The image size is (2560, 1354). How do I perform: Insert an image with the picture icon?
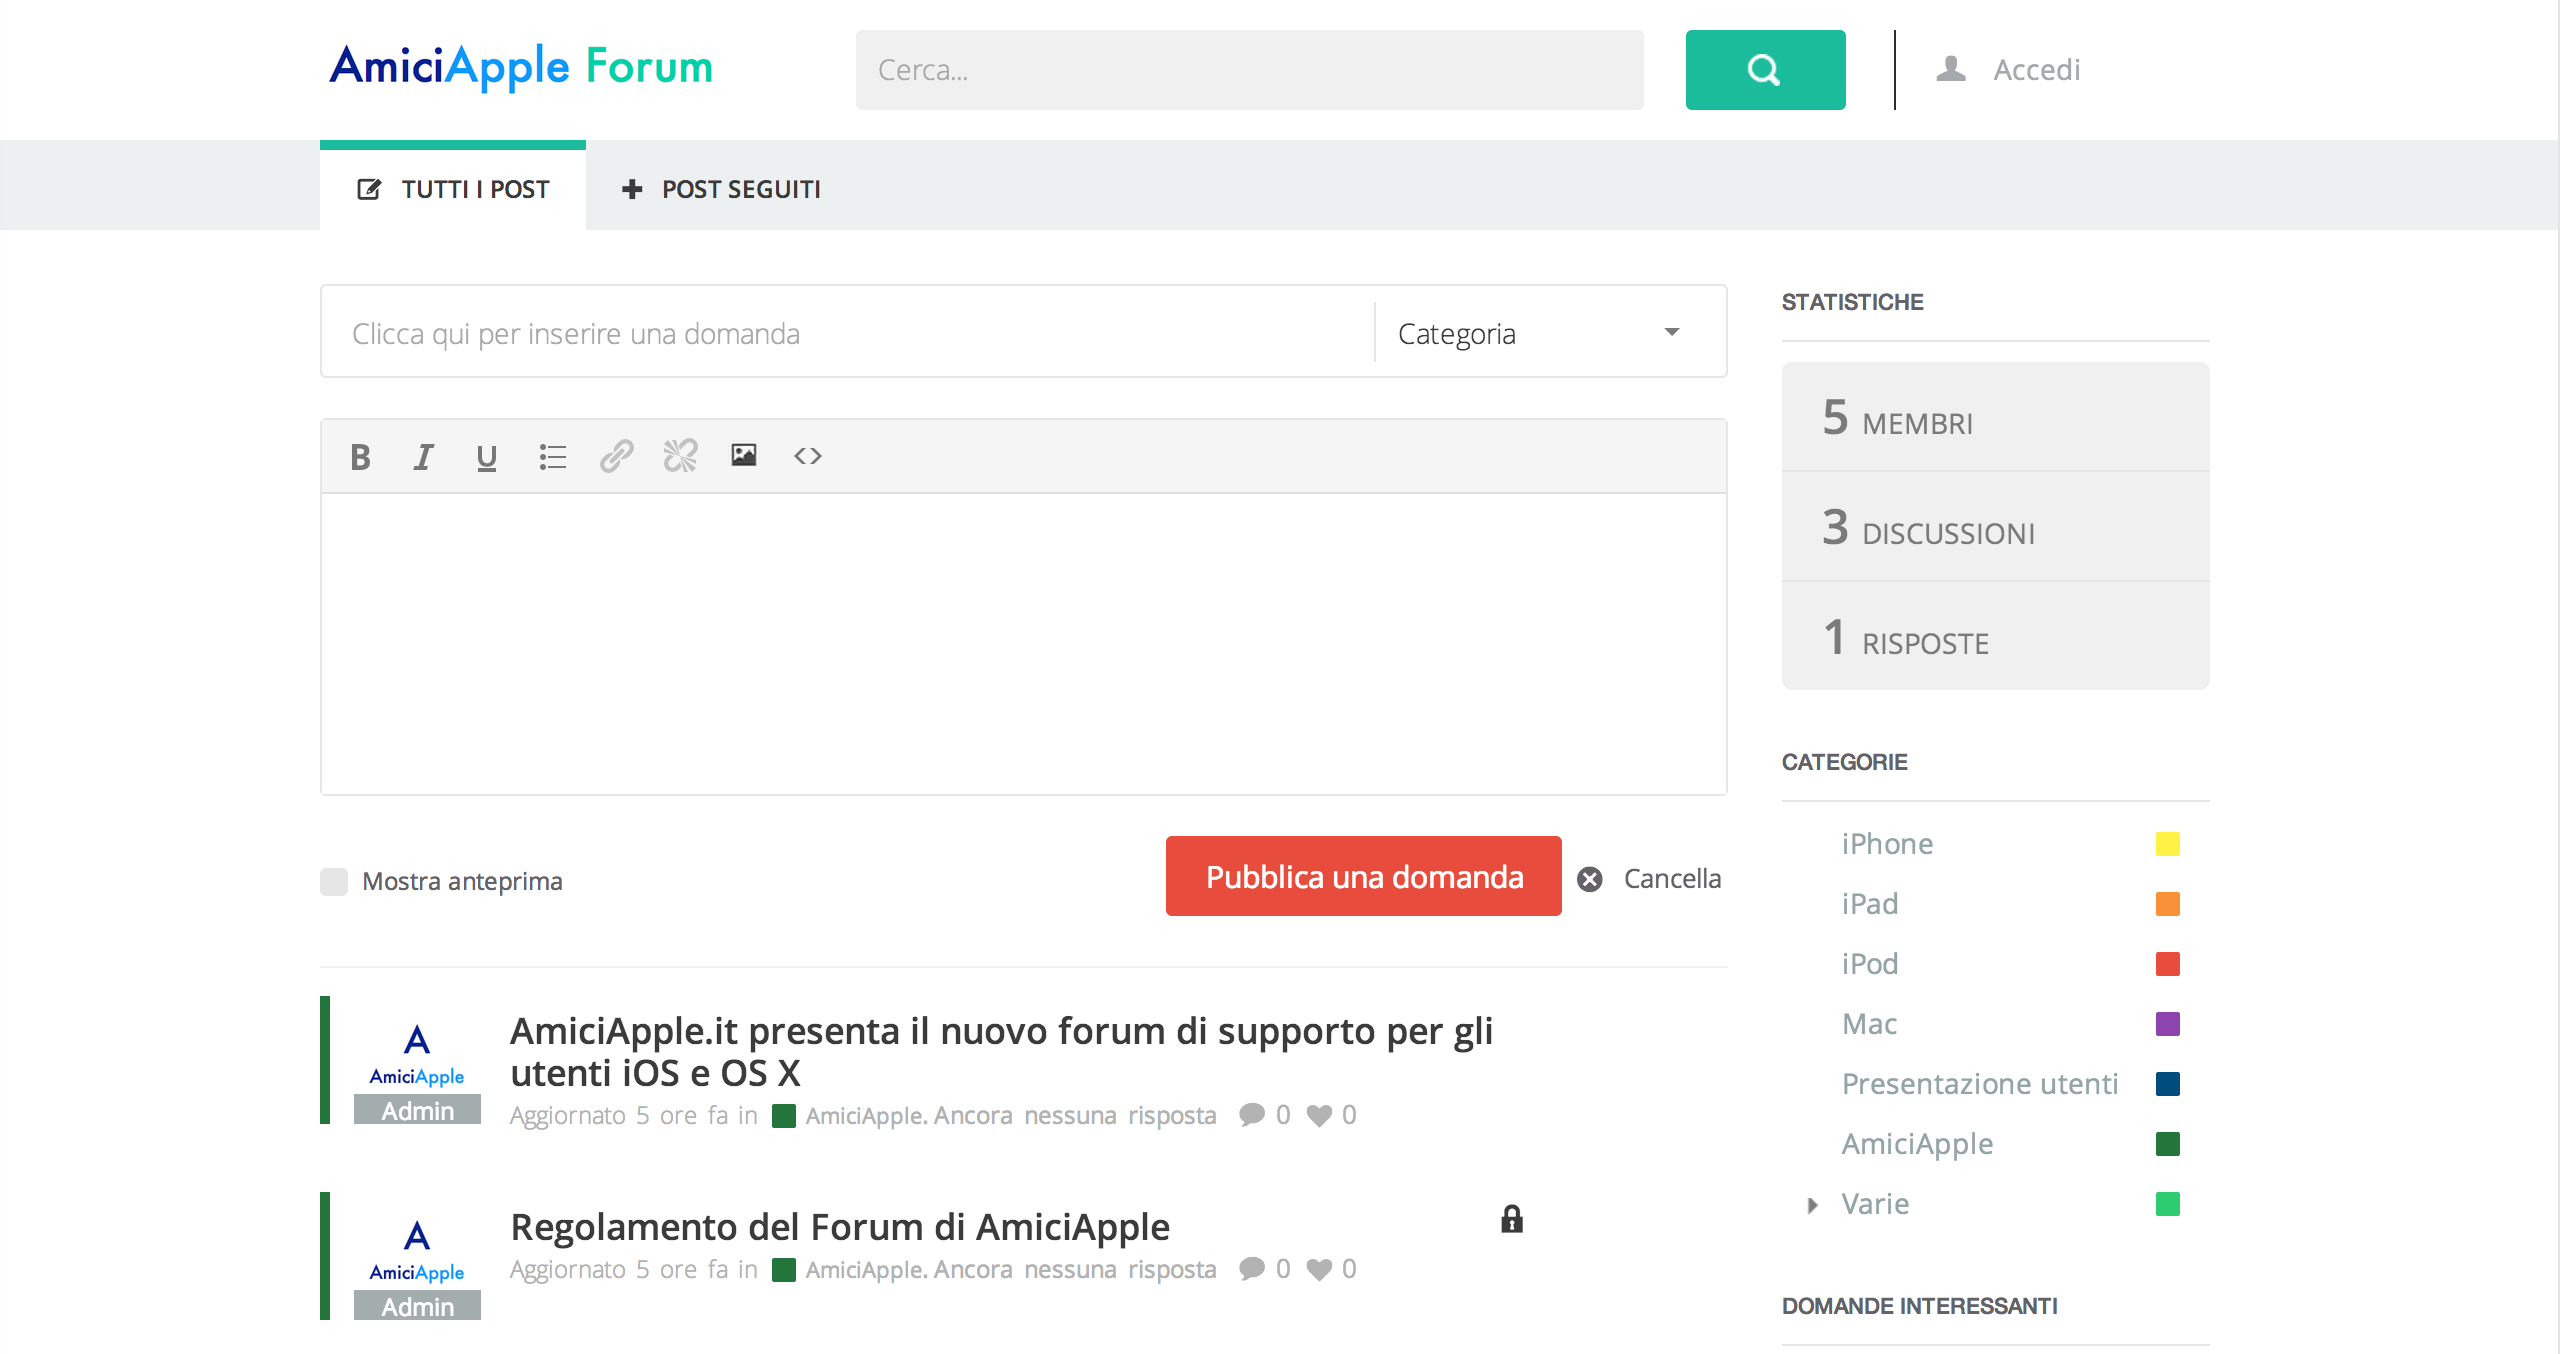[744, 455]
